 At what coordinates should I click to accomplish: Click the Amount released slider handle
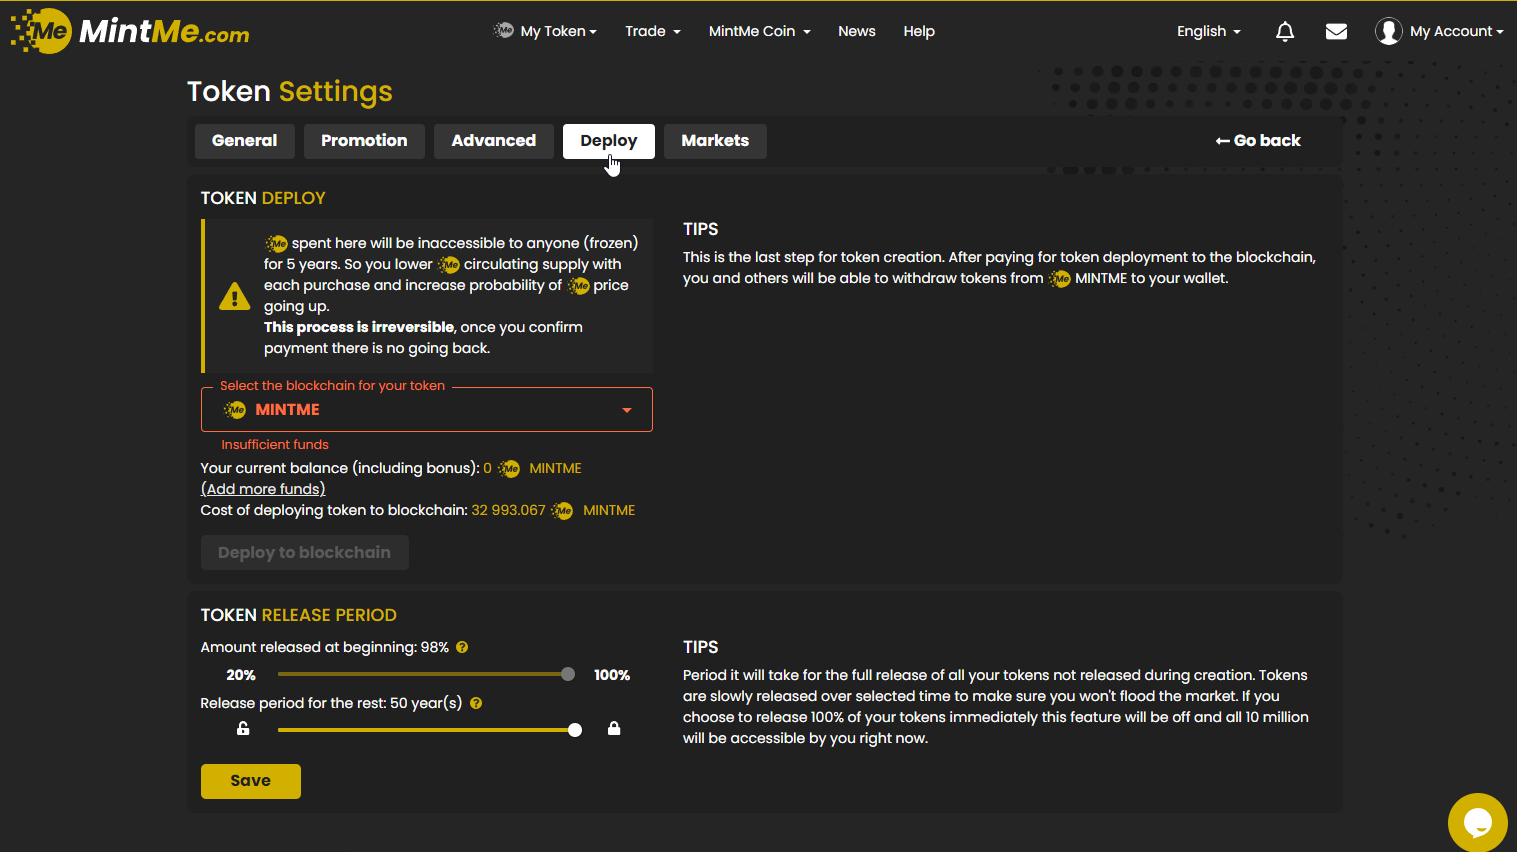(x=568, y=675)
